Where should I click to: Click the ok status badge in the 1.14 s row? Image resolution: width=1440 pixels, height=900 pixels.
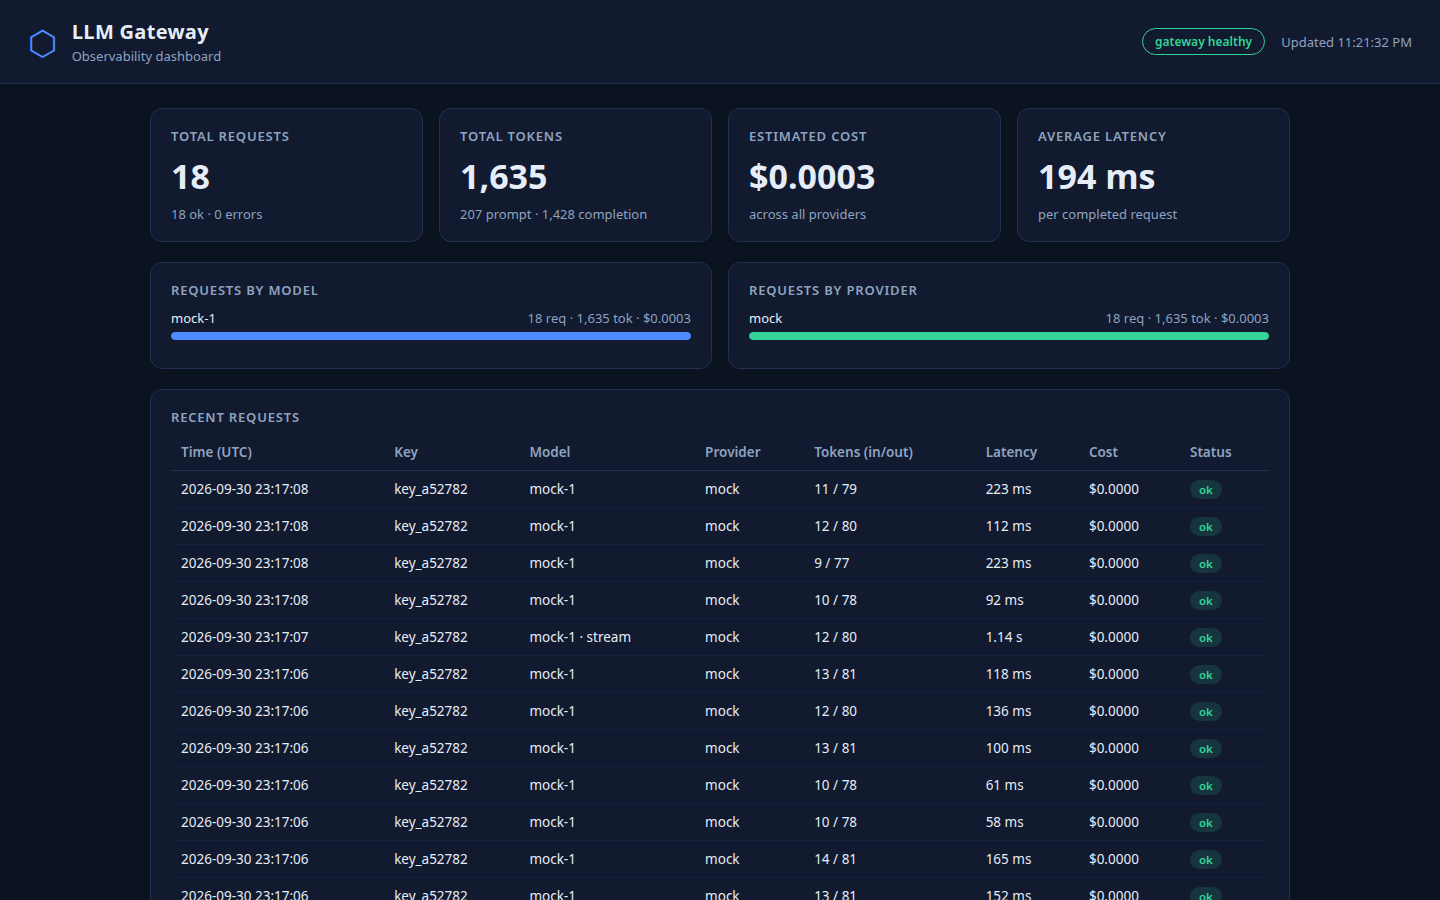(x=1205, y=638)
